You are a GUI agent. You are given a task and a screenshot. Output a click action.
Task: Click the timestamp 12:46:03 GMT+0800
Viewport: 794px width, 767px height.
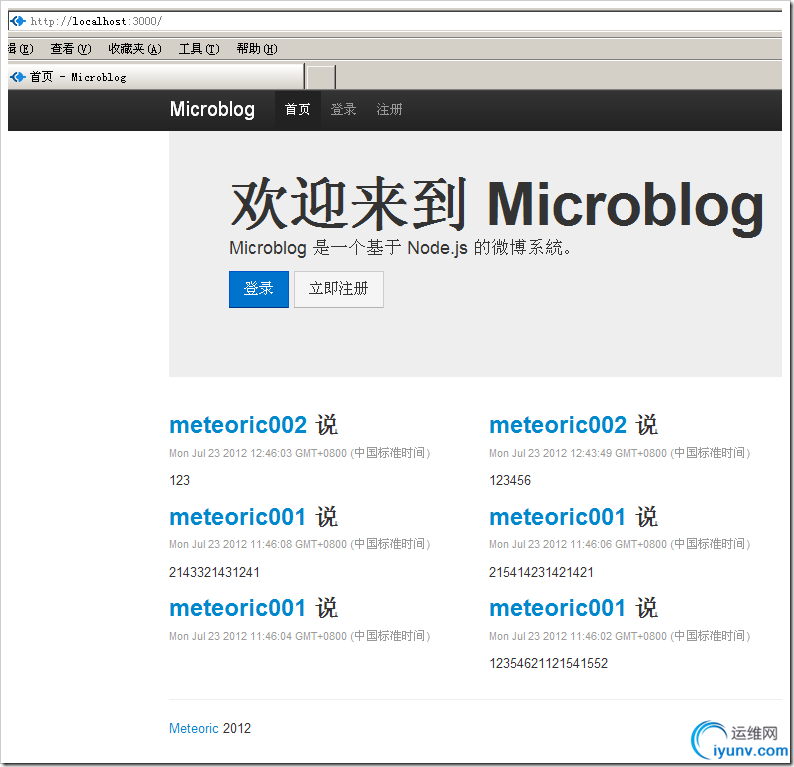click(x=300, y=453)
